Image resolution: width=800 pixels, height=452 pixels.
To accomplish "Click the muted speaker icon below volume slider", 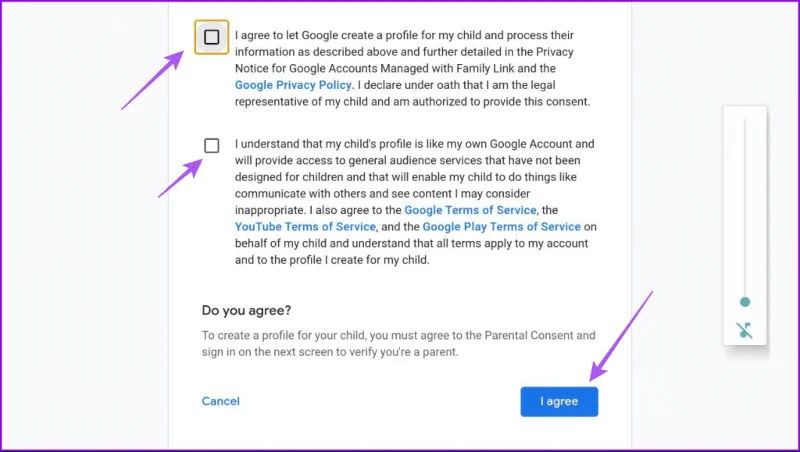I will [x=745, y=331].
